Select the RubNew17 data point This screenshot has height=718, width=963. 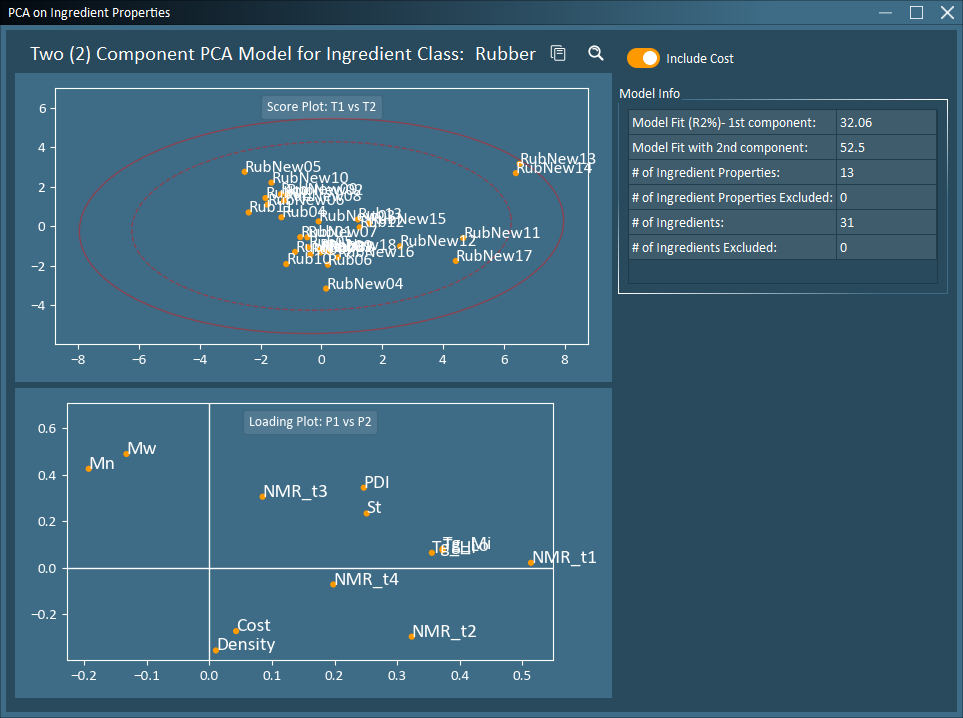456,260
